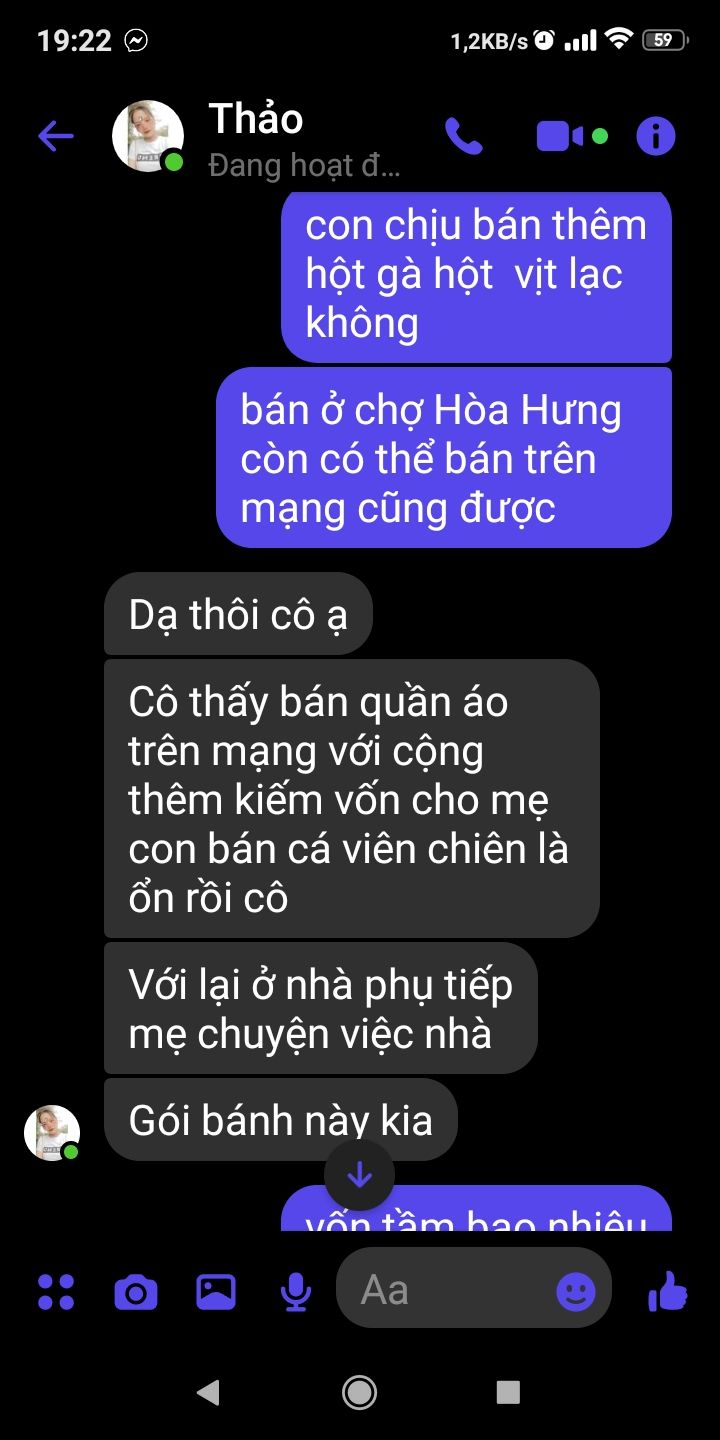Tap the Android back triangle button

point(208,1391)
